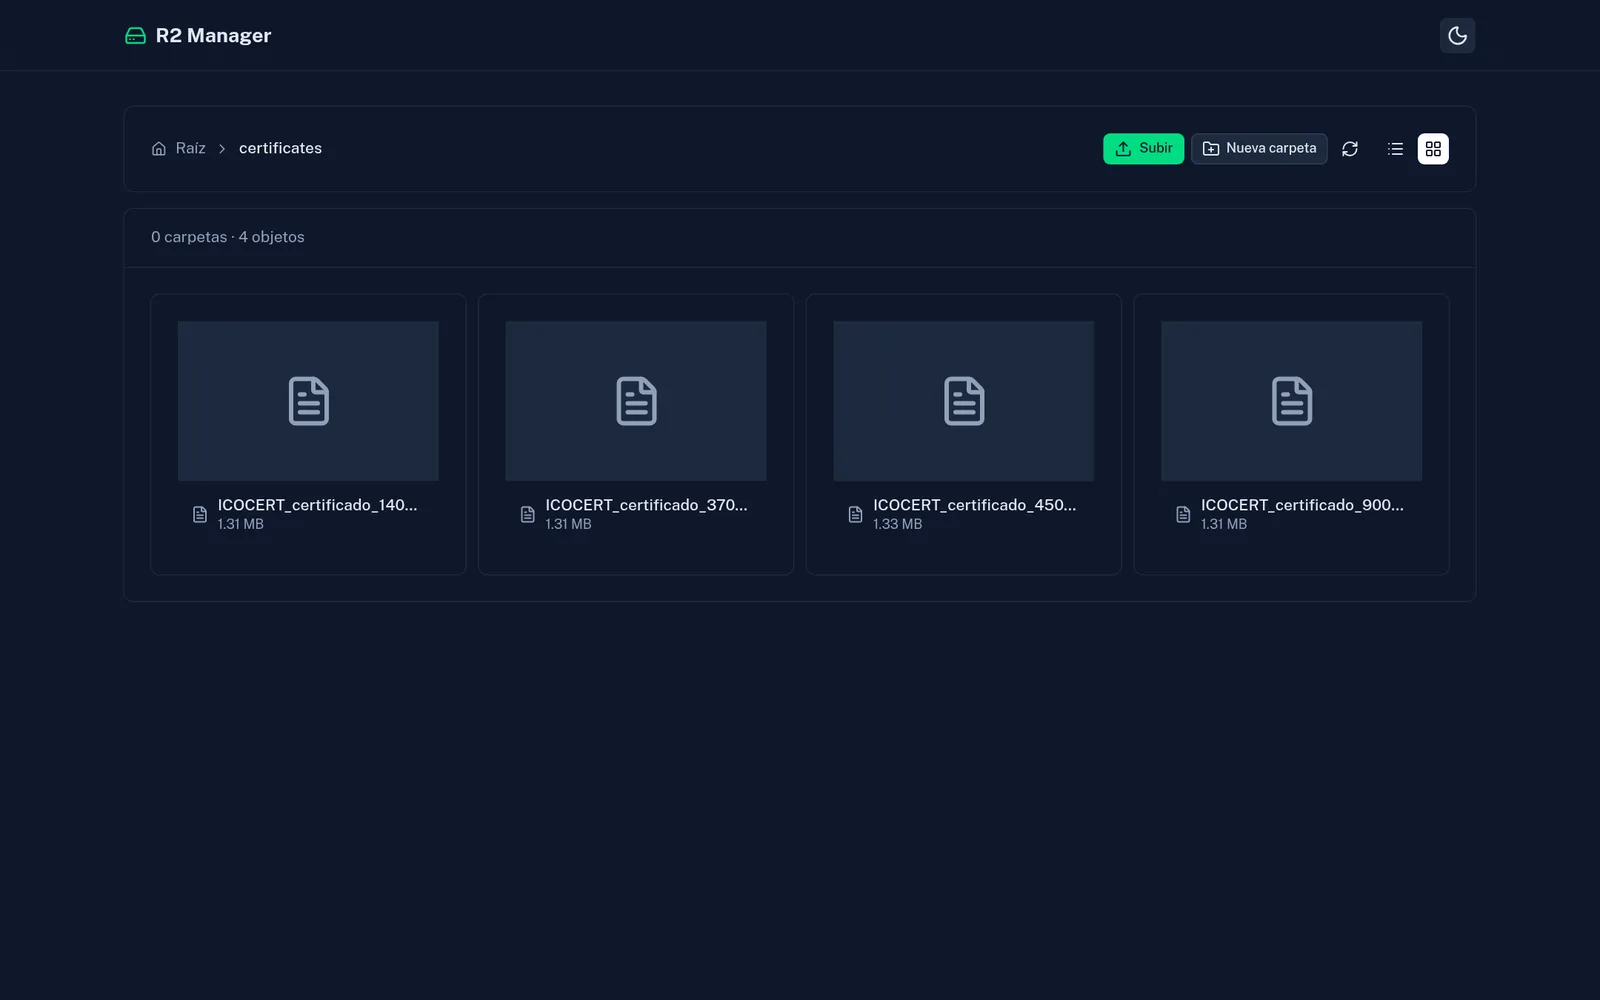
Task: Click small file icon beside ICOCERT_certificado_900
Action: [x=1183, y=514]
